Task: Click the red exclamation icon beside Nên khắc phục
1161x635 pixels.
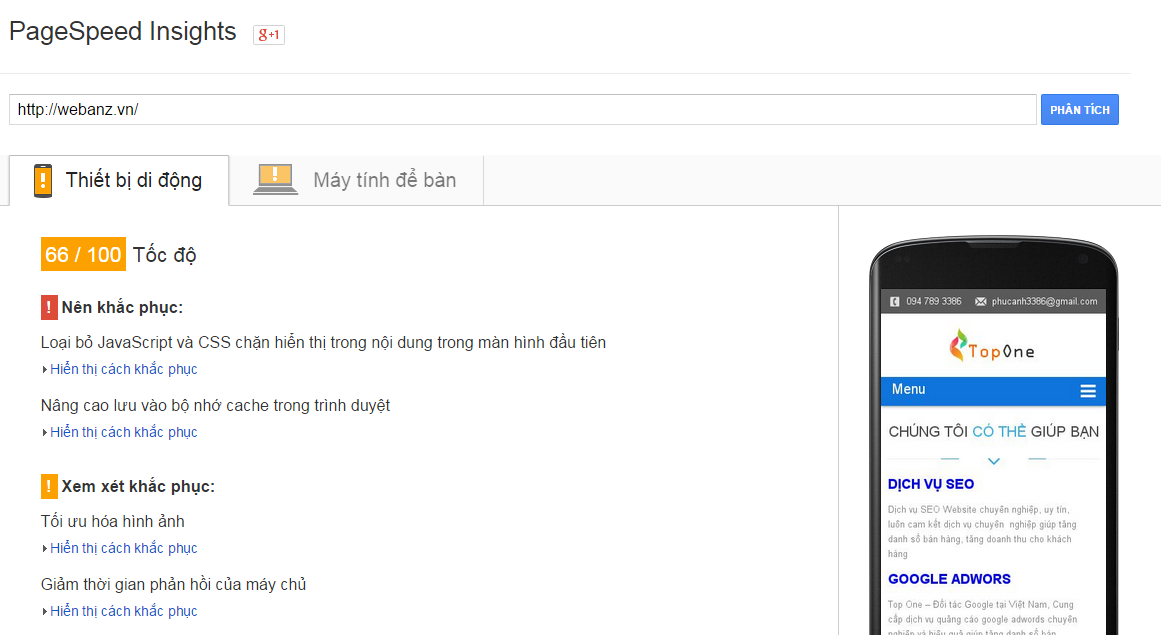Action: click(49, 306)
